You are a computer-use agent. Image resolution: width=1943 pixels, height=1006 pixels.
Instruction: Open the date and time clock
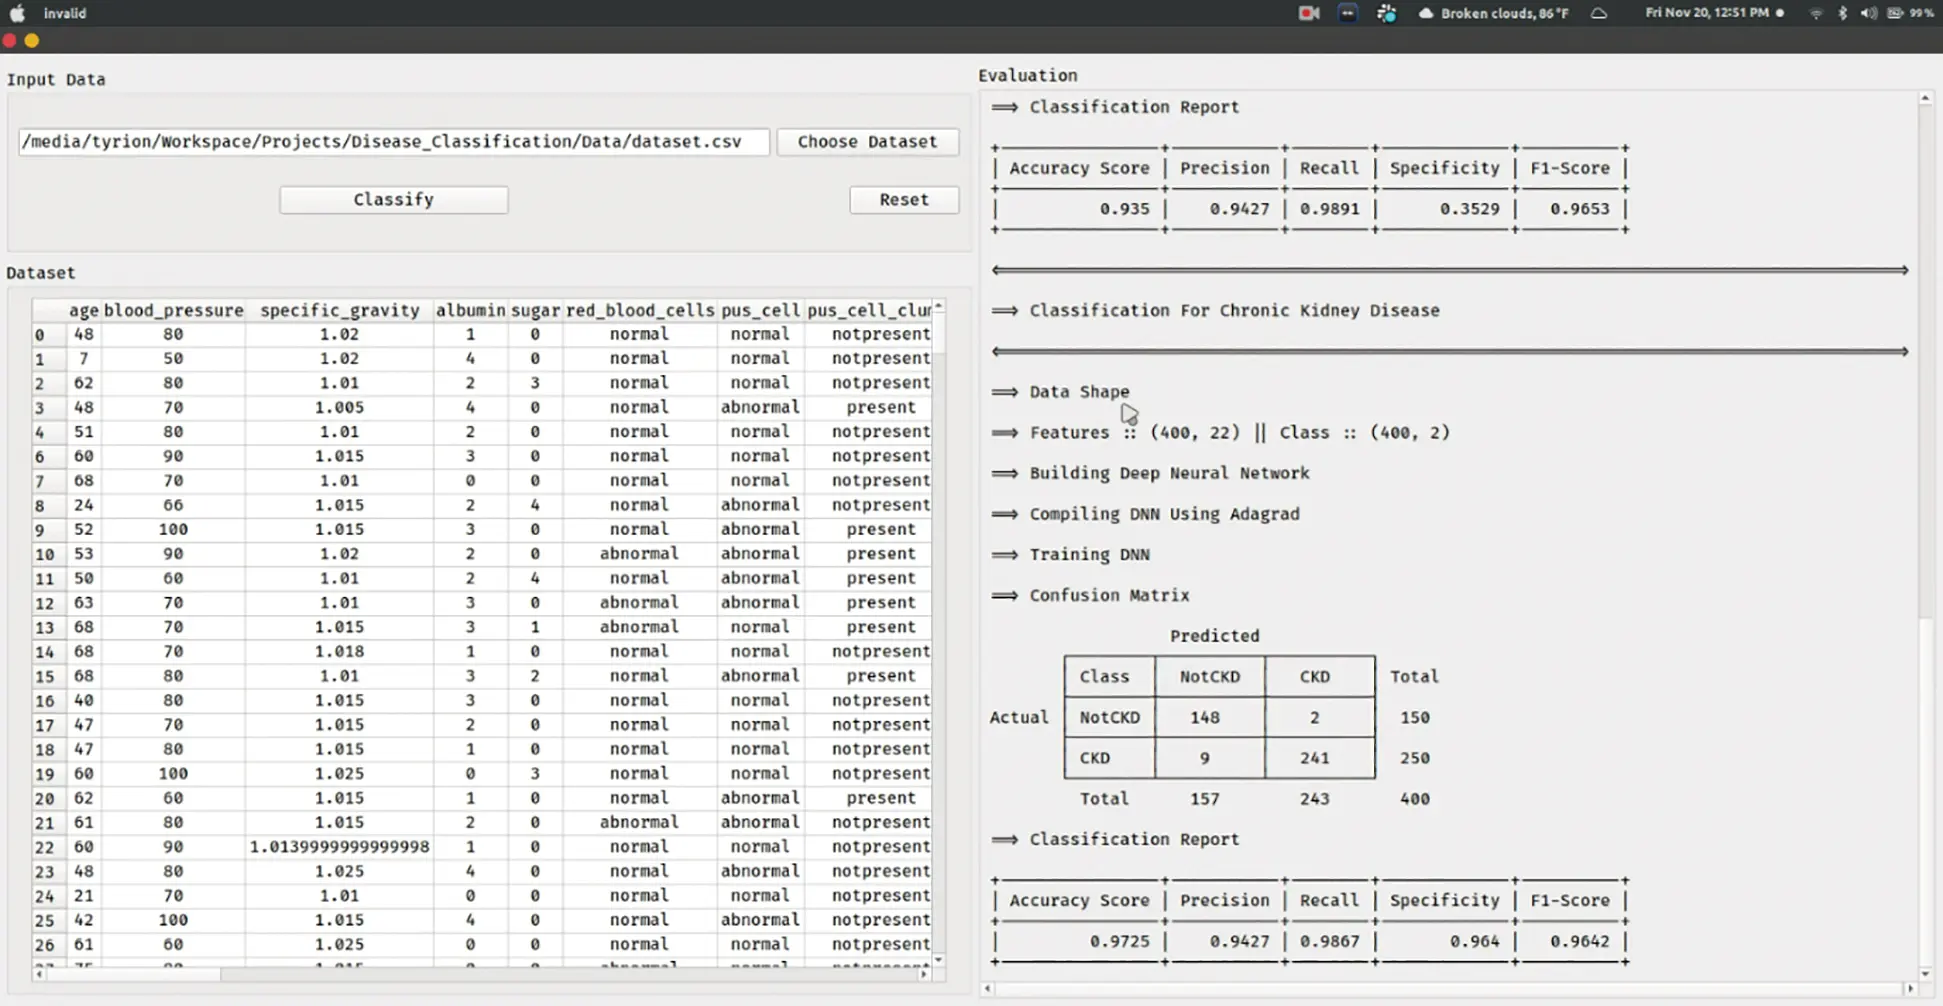[1707, 13]
